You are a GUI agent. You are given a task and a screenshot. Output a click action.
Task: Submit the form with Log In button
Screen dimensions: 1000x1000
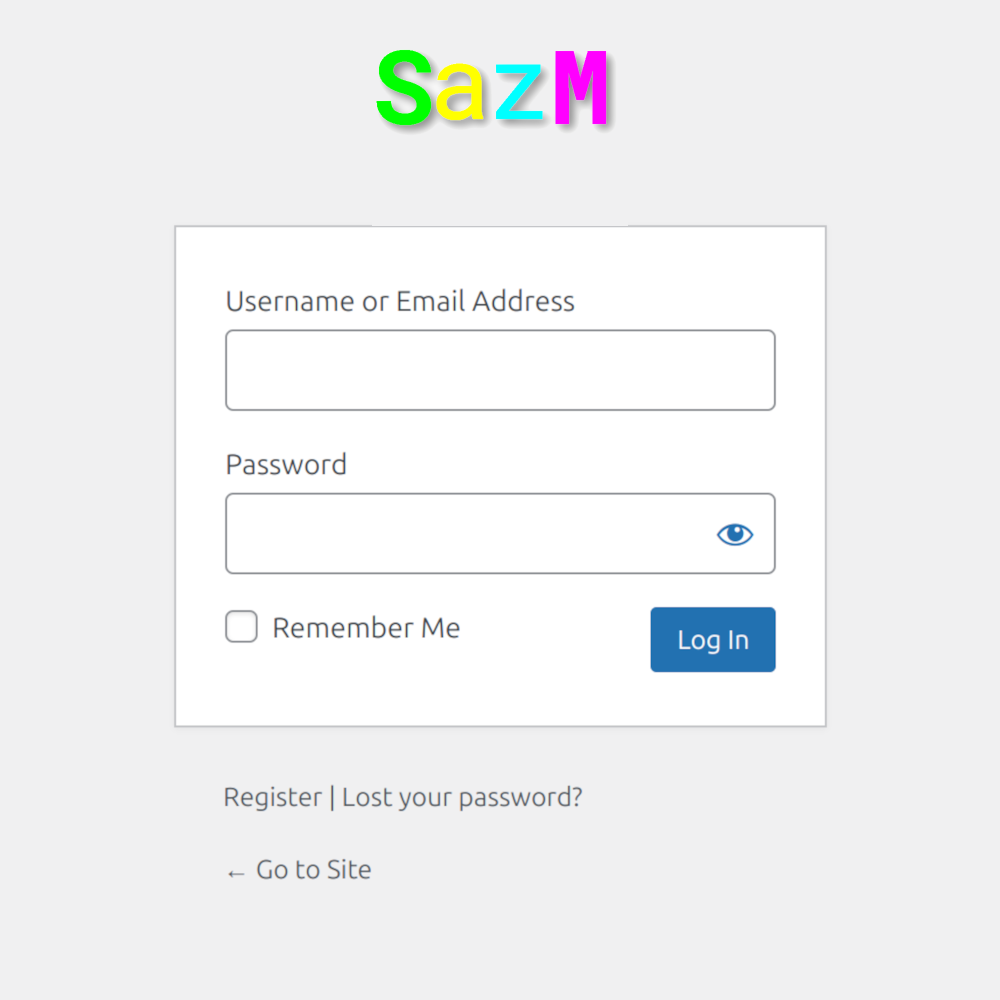[x=713, y=640]
